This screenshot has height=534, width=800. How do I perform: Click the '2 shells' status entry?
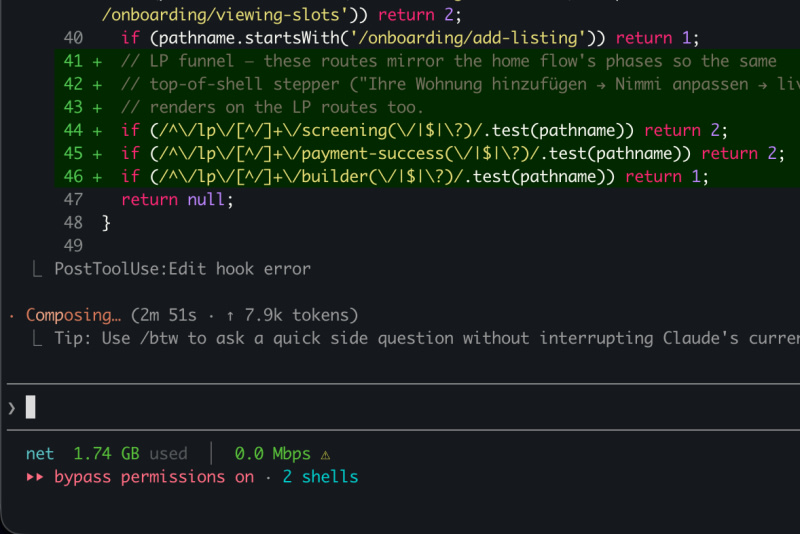coord(320,477)
